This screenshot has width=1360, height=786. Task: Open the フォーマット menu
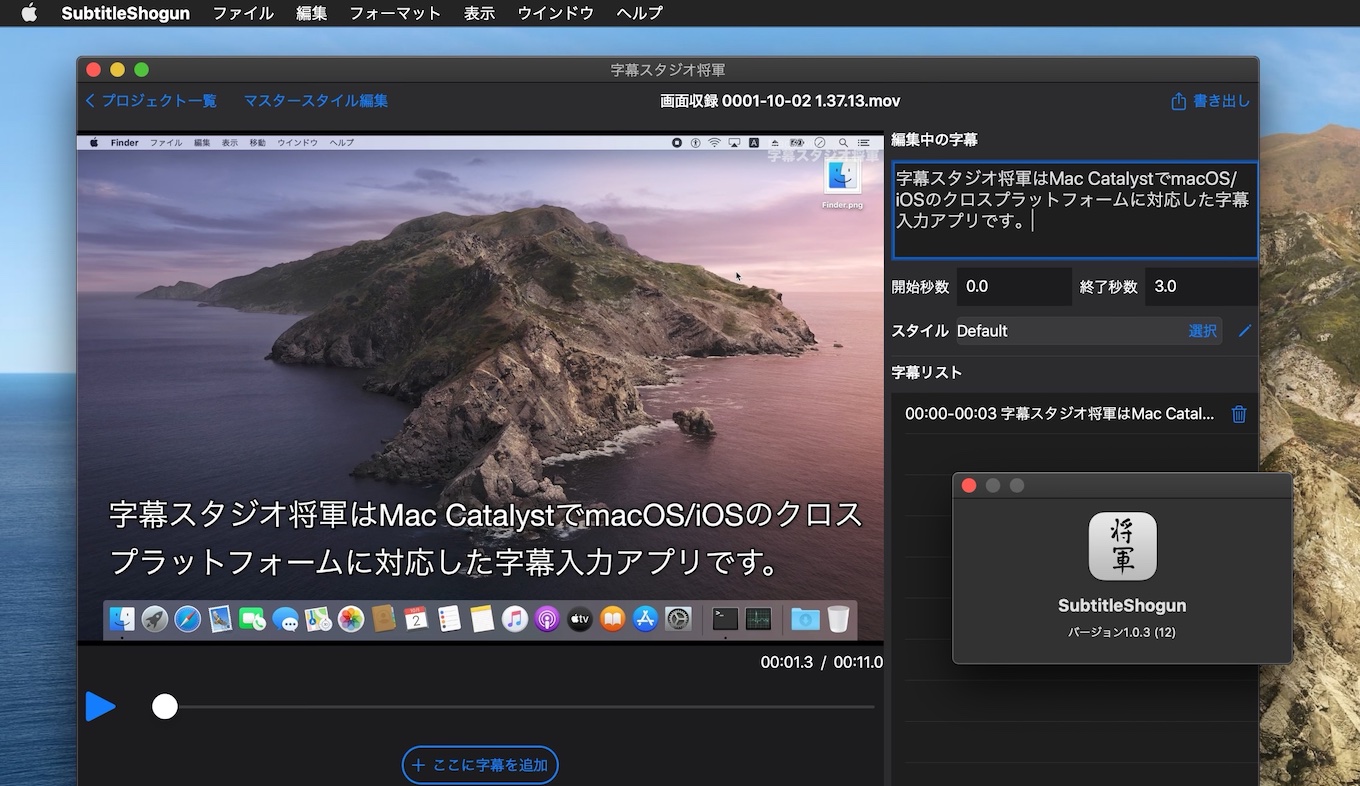tap(395, 13)
